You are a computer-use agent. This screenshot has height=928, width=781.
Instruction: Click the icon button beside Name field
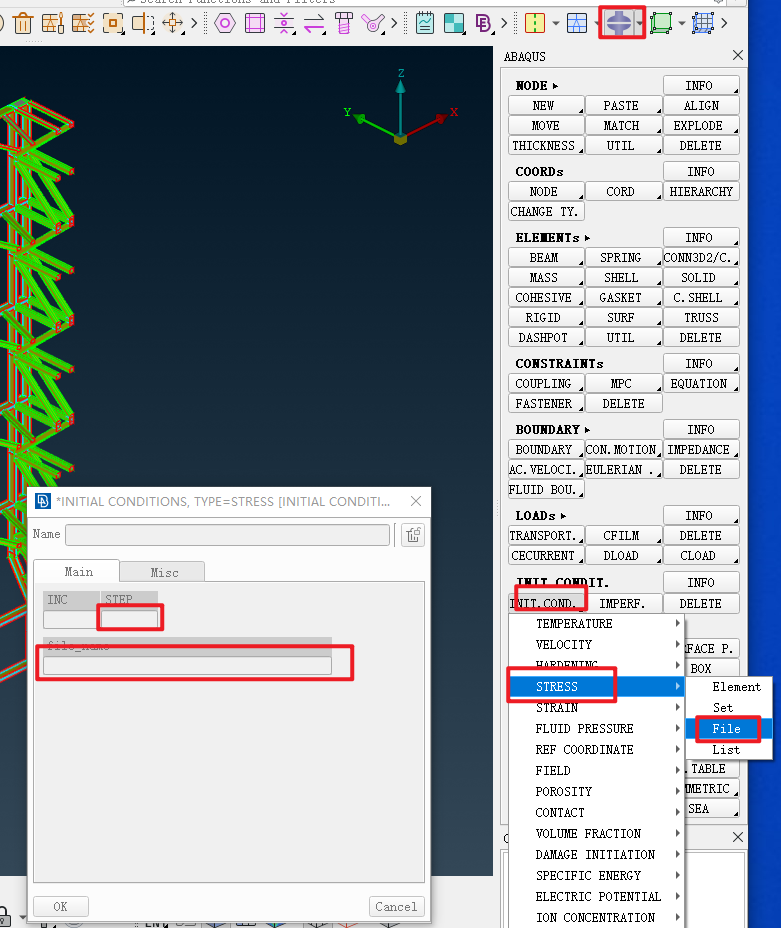point(412,535)
